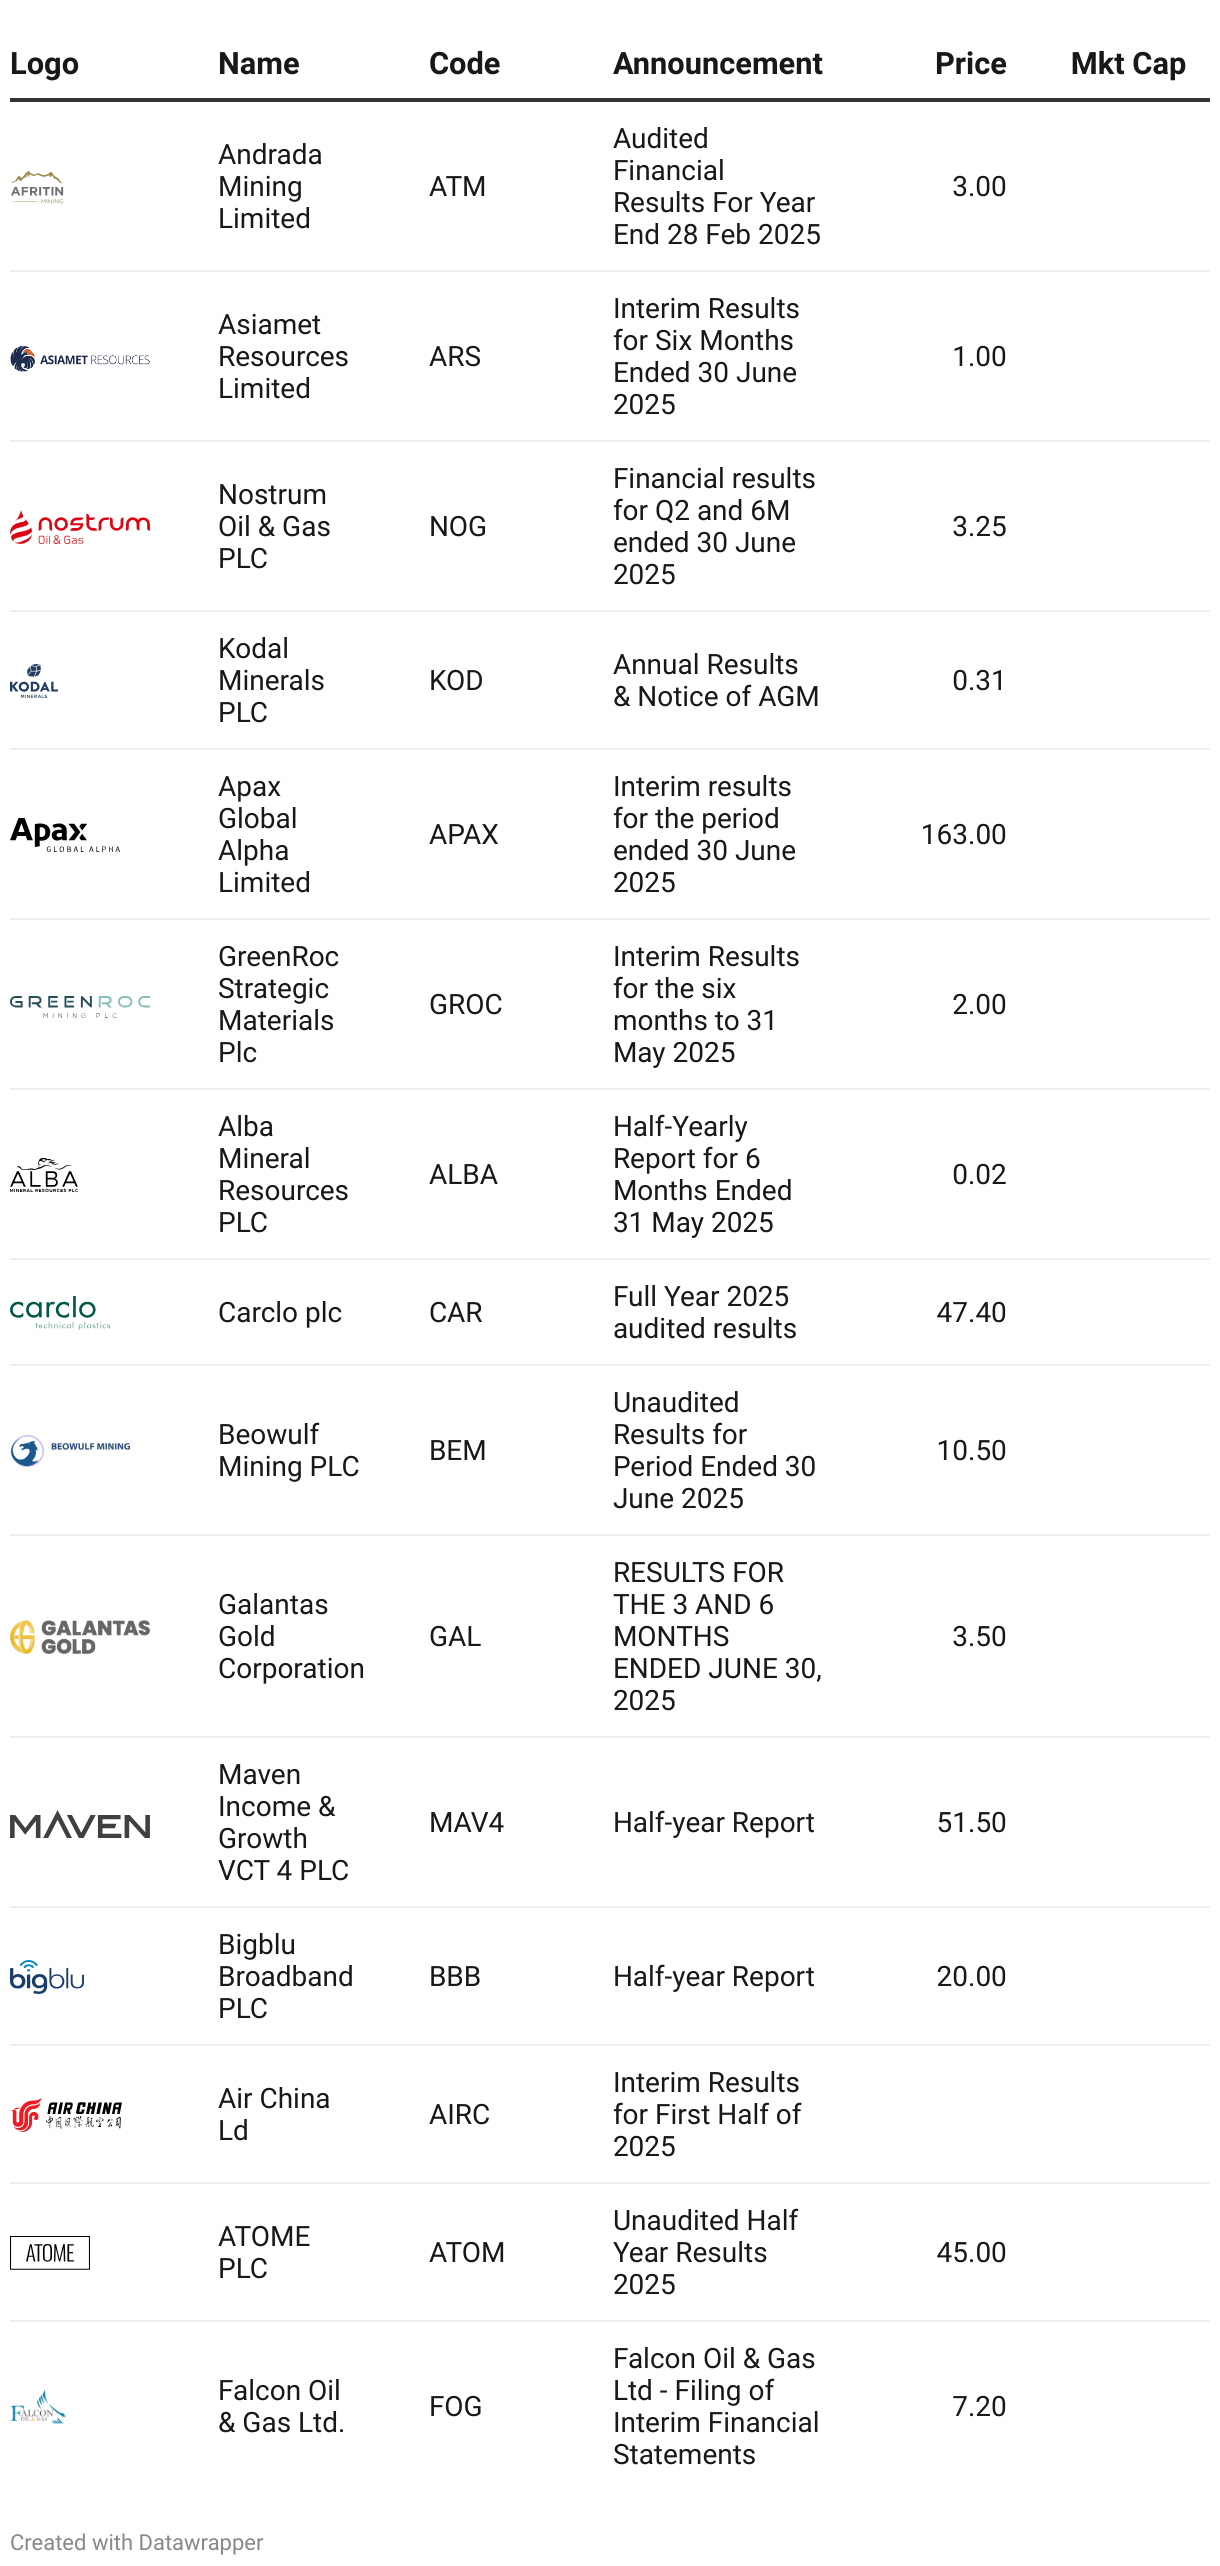Click the GreenRoc Mining logo
This screenshot has height=2566, width=1220.
80,1005
